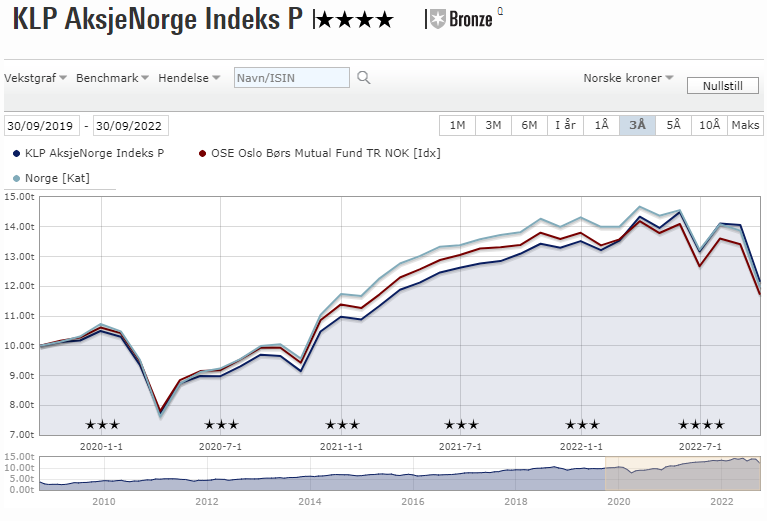Open the Norske kroner currency dropdown
The width and height of the screenshot is (767, 521).
[x=628, y=78]
